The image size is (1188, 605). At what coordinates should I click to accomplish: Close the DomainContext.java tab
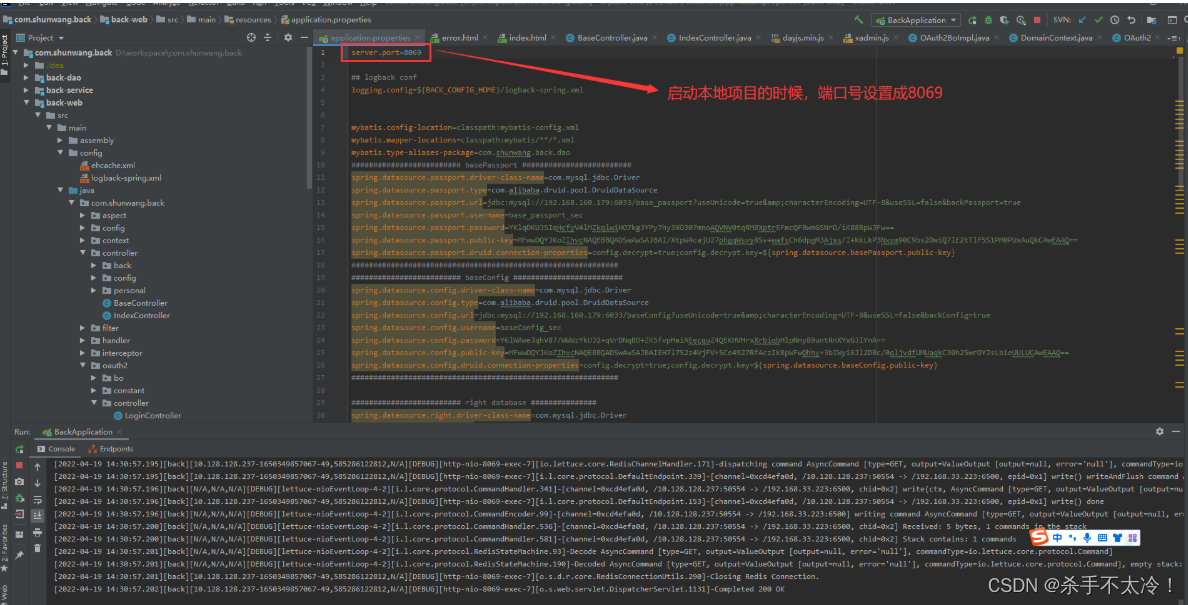(1100, 38)
